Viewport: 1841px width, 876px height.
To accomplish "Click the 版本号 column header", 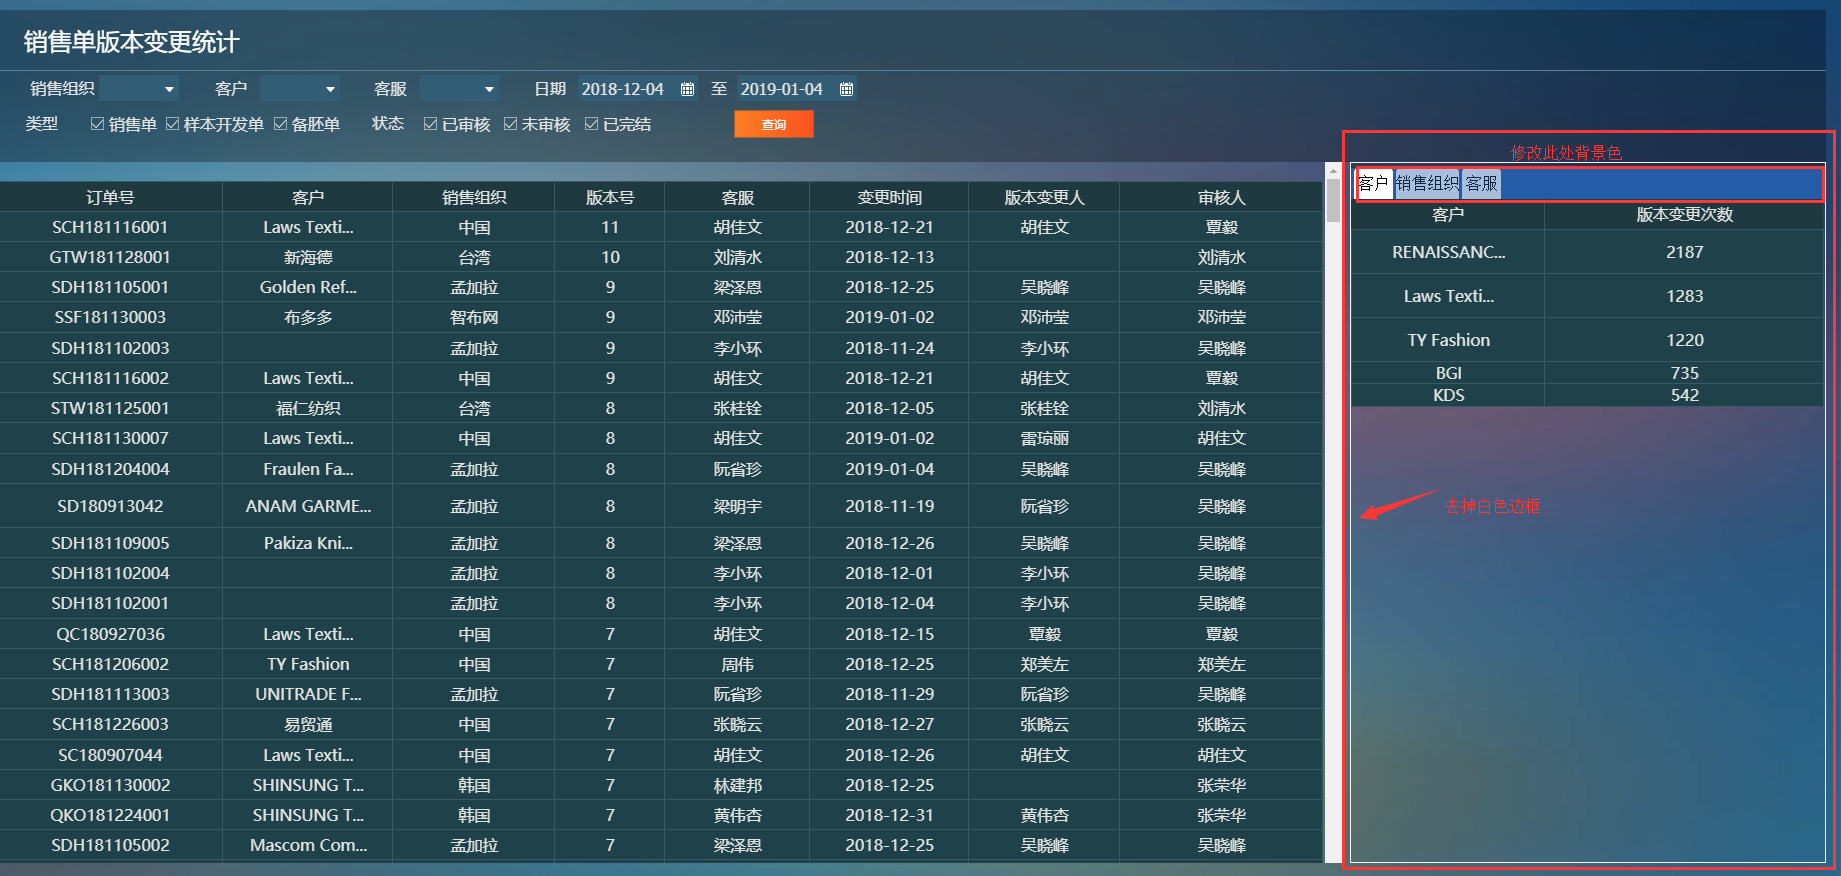I will coord(610,198).
